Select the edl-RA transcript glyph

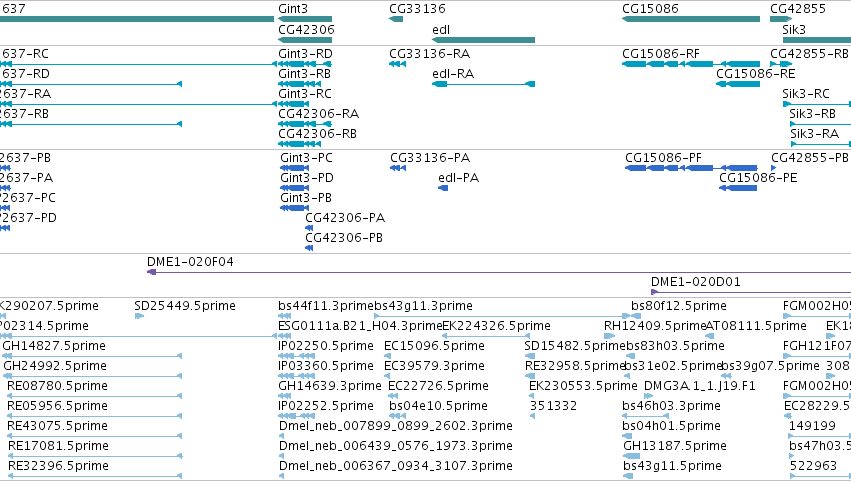[484, 84]
